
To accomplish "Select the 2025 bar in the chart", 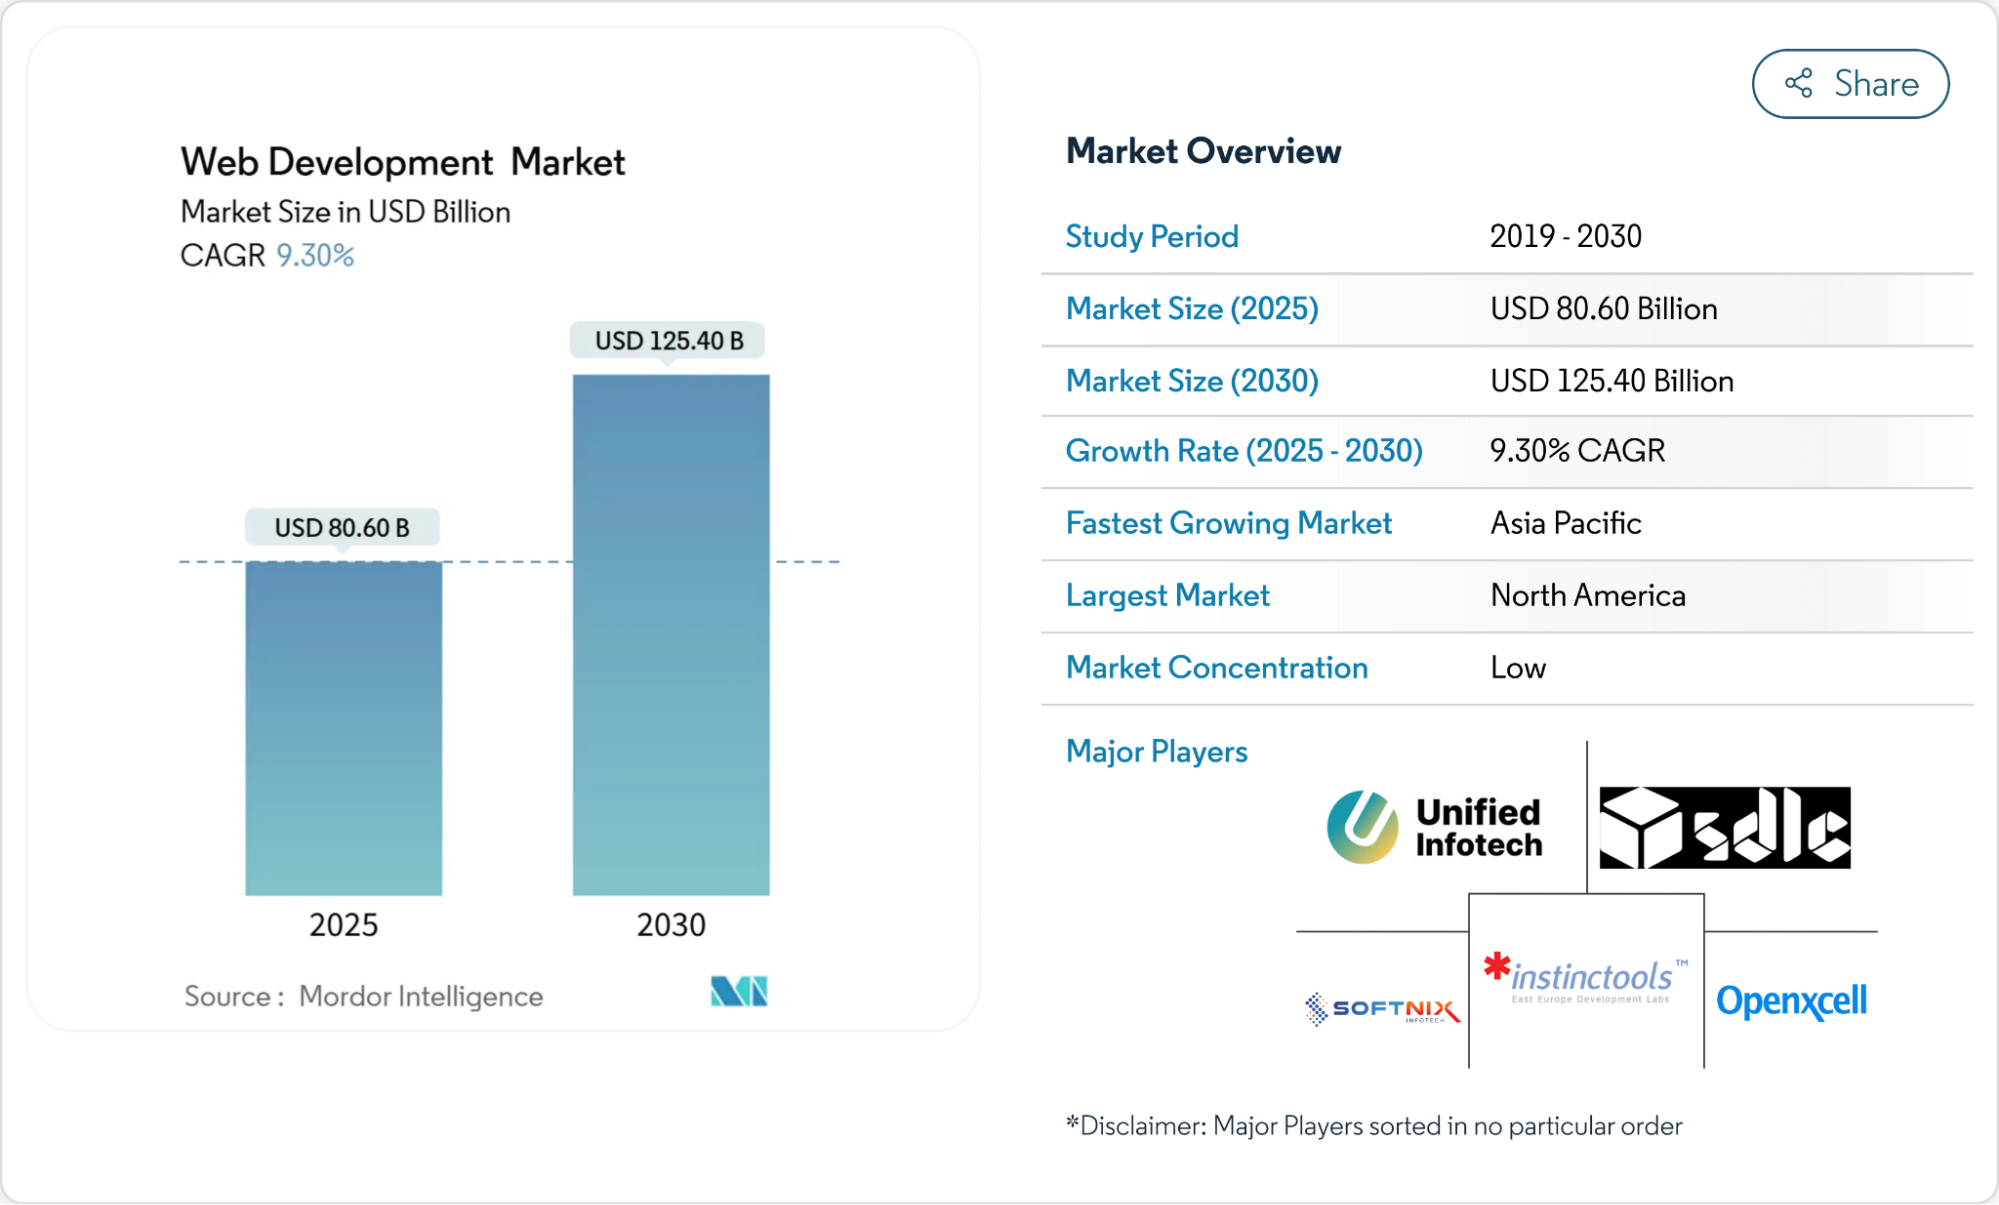I will 342,730.
